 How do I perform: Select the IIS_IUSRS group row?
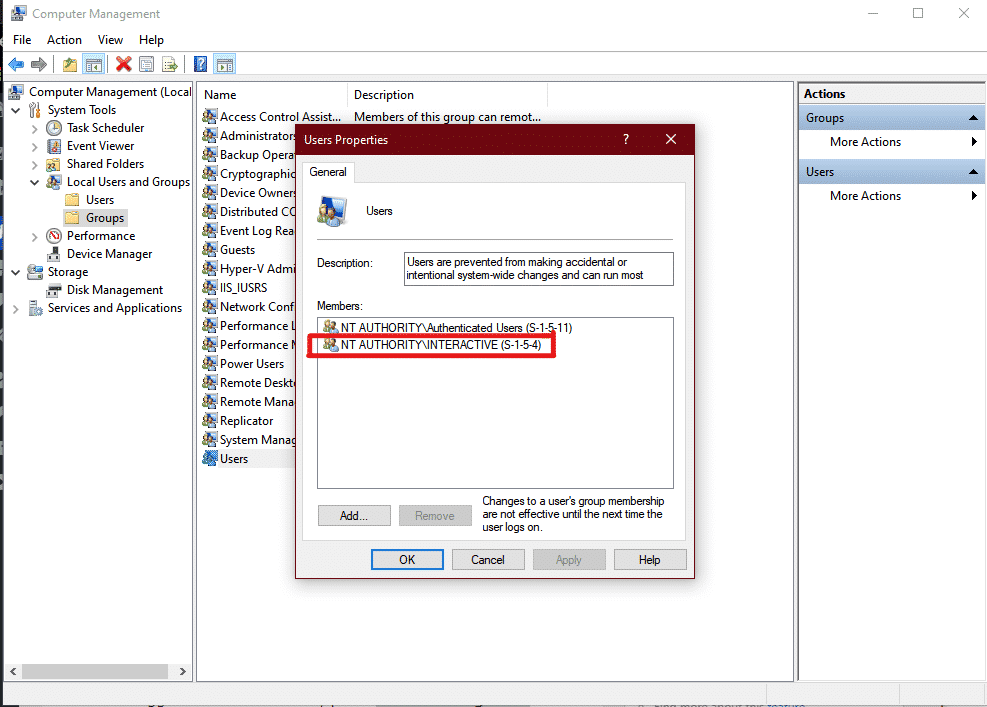coord(244,288)
